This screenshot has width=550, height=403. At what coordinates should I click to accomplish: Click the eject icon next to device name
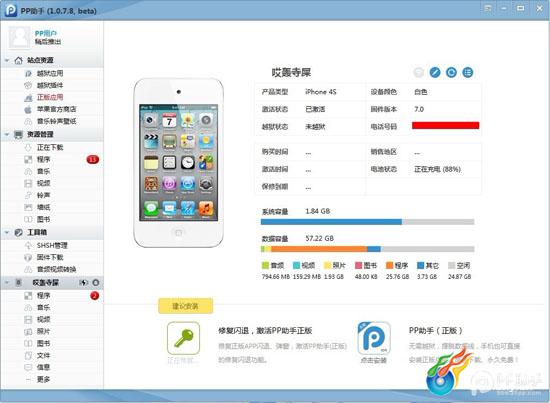click(96, 283)
